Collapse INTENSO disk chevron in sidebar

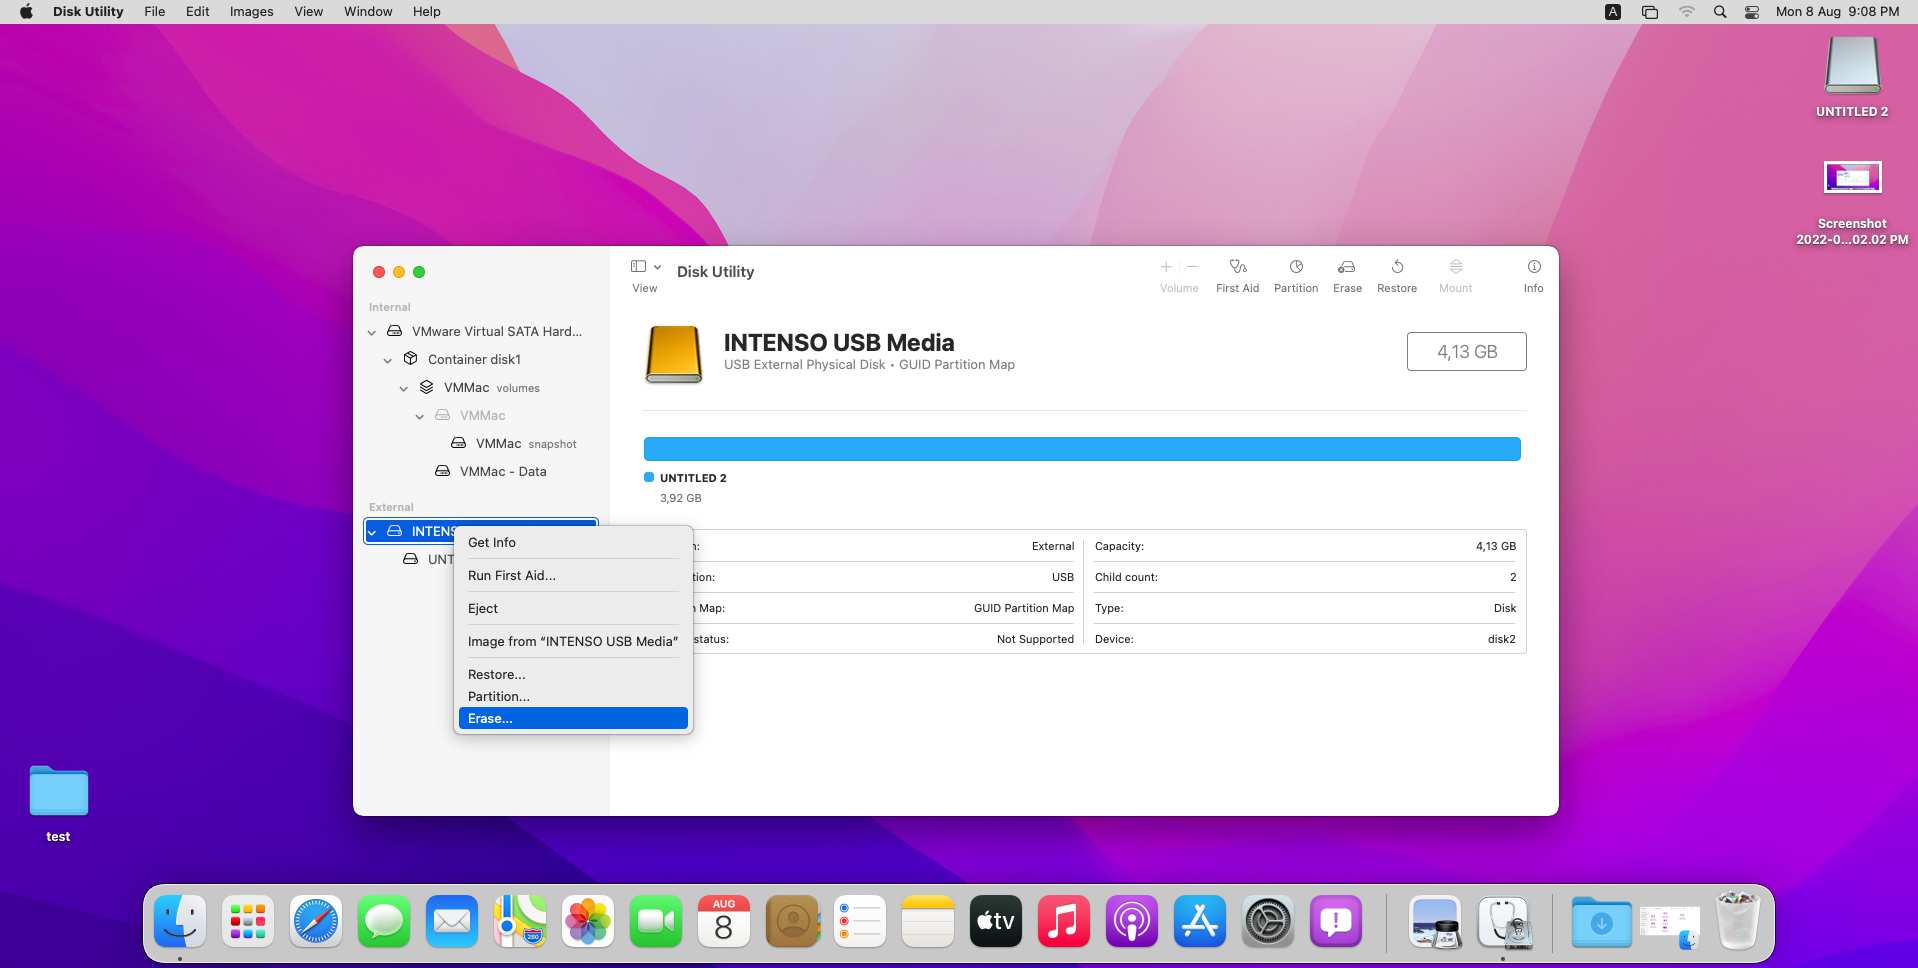(372, 532)
